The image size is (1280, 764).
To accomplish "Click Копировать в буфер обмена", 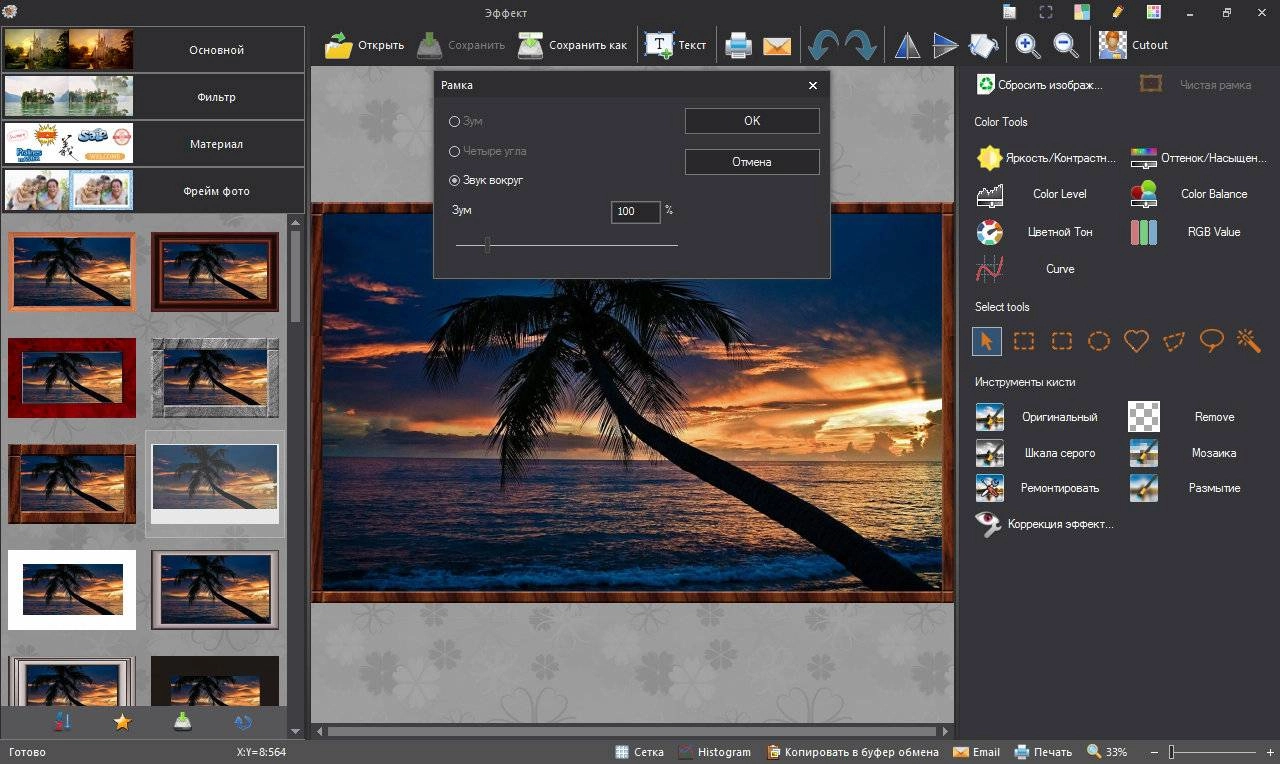I will click(x=853, y=752).
